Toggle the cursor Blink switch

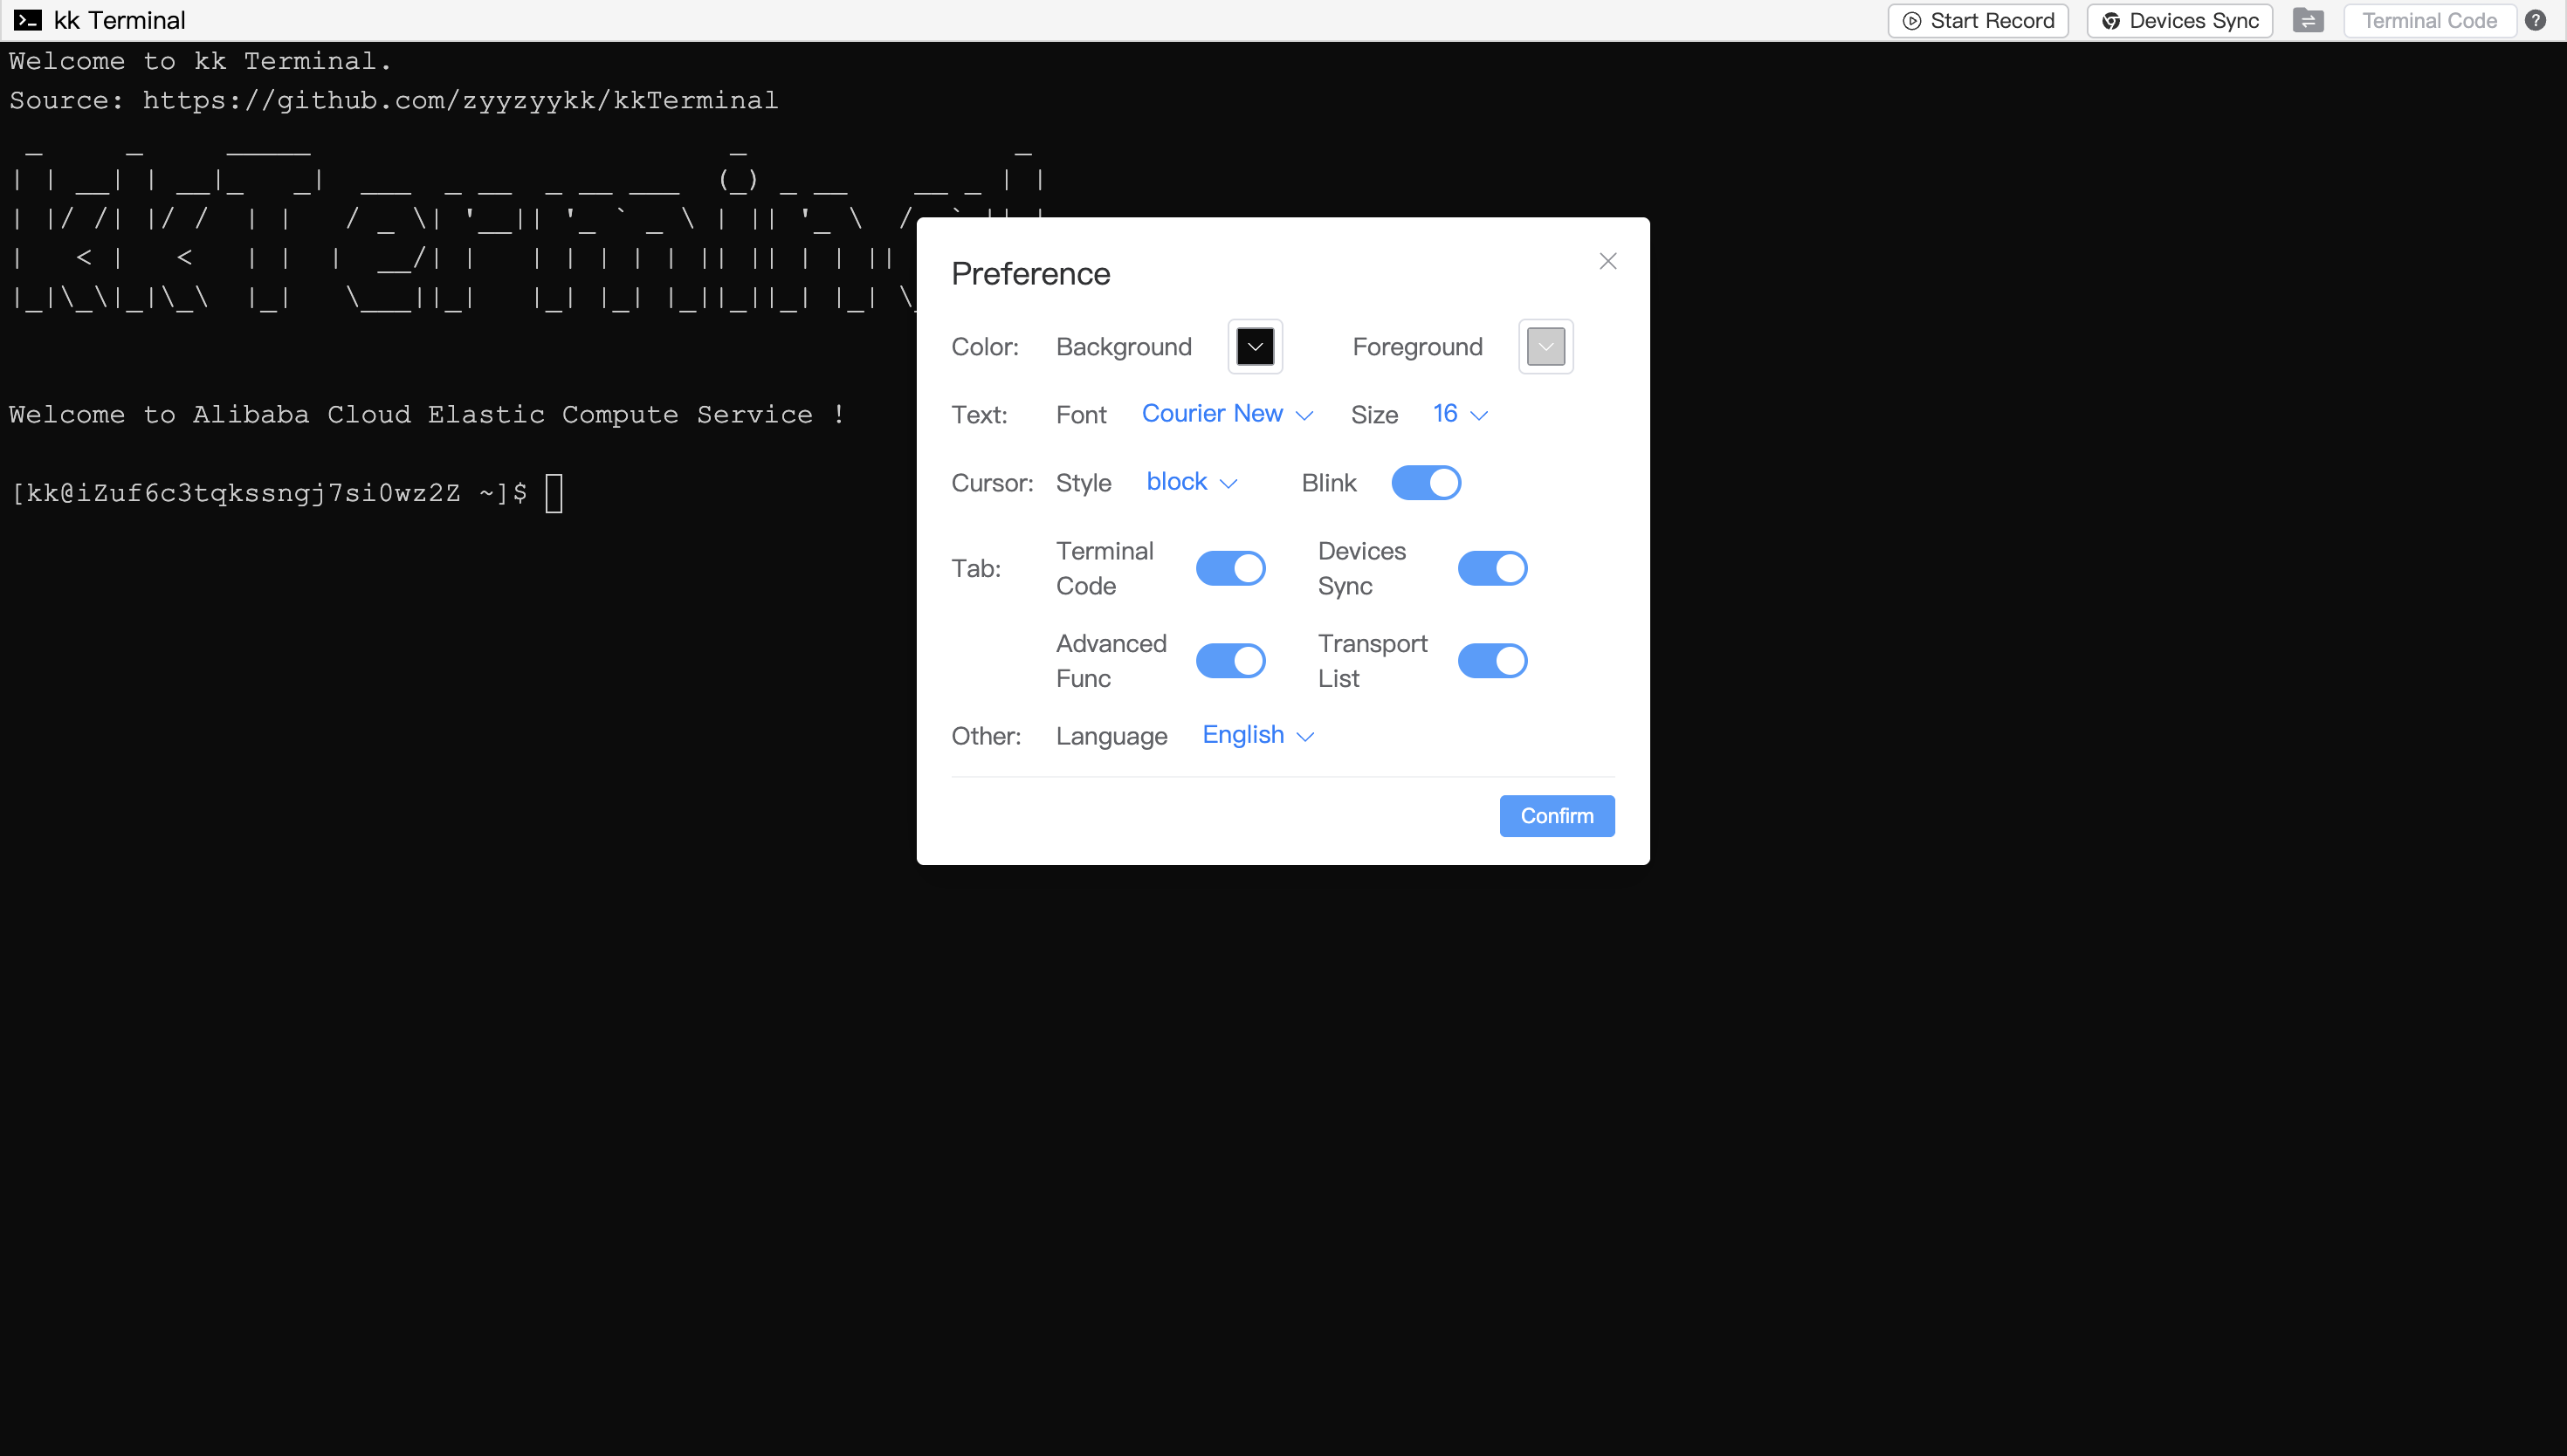tap(1425, 483)
